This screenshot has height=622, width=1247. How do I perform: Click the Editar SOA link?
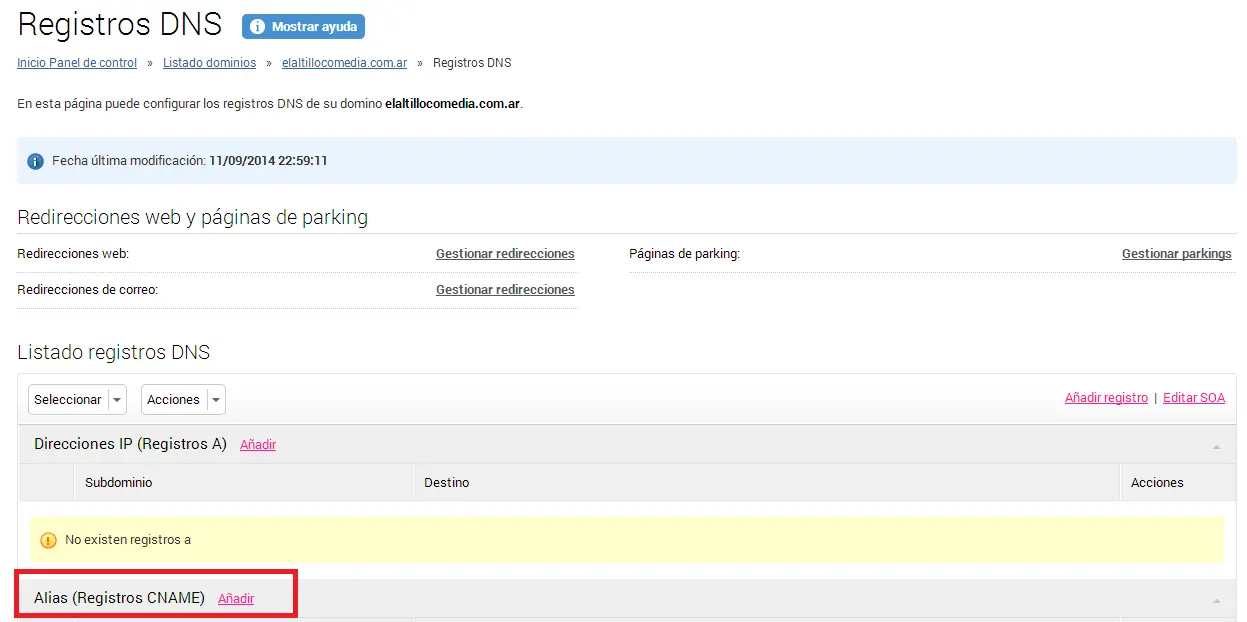point(1194,398)
